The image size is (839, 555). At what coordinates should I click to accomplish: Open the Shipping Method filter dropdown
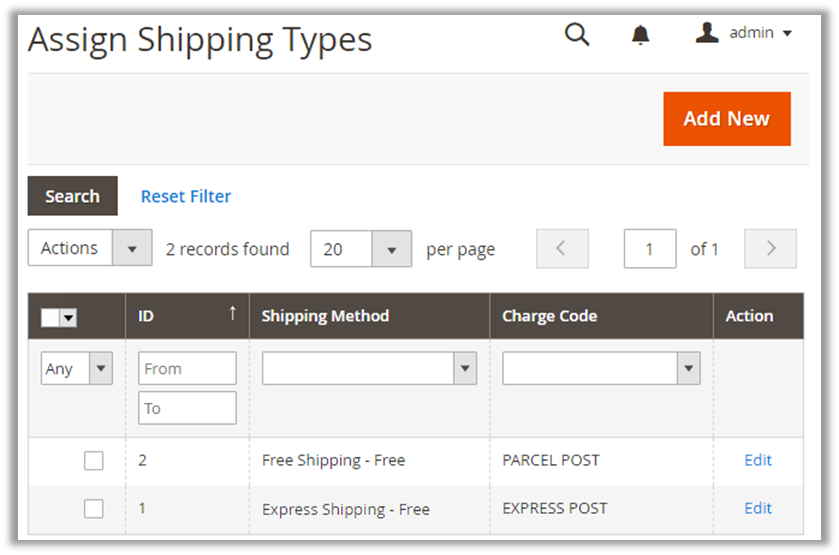[x=369, y=369]
